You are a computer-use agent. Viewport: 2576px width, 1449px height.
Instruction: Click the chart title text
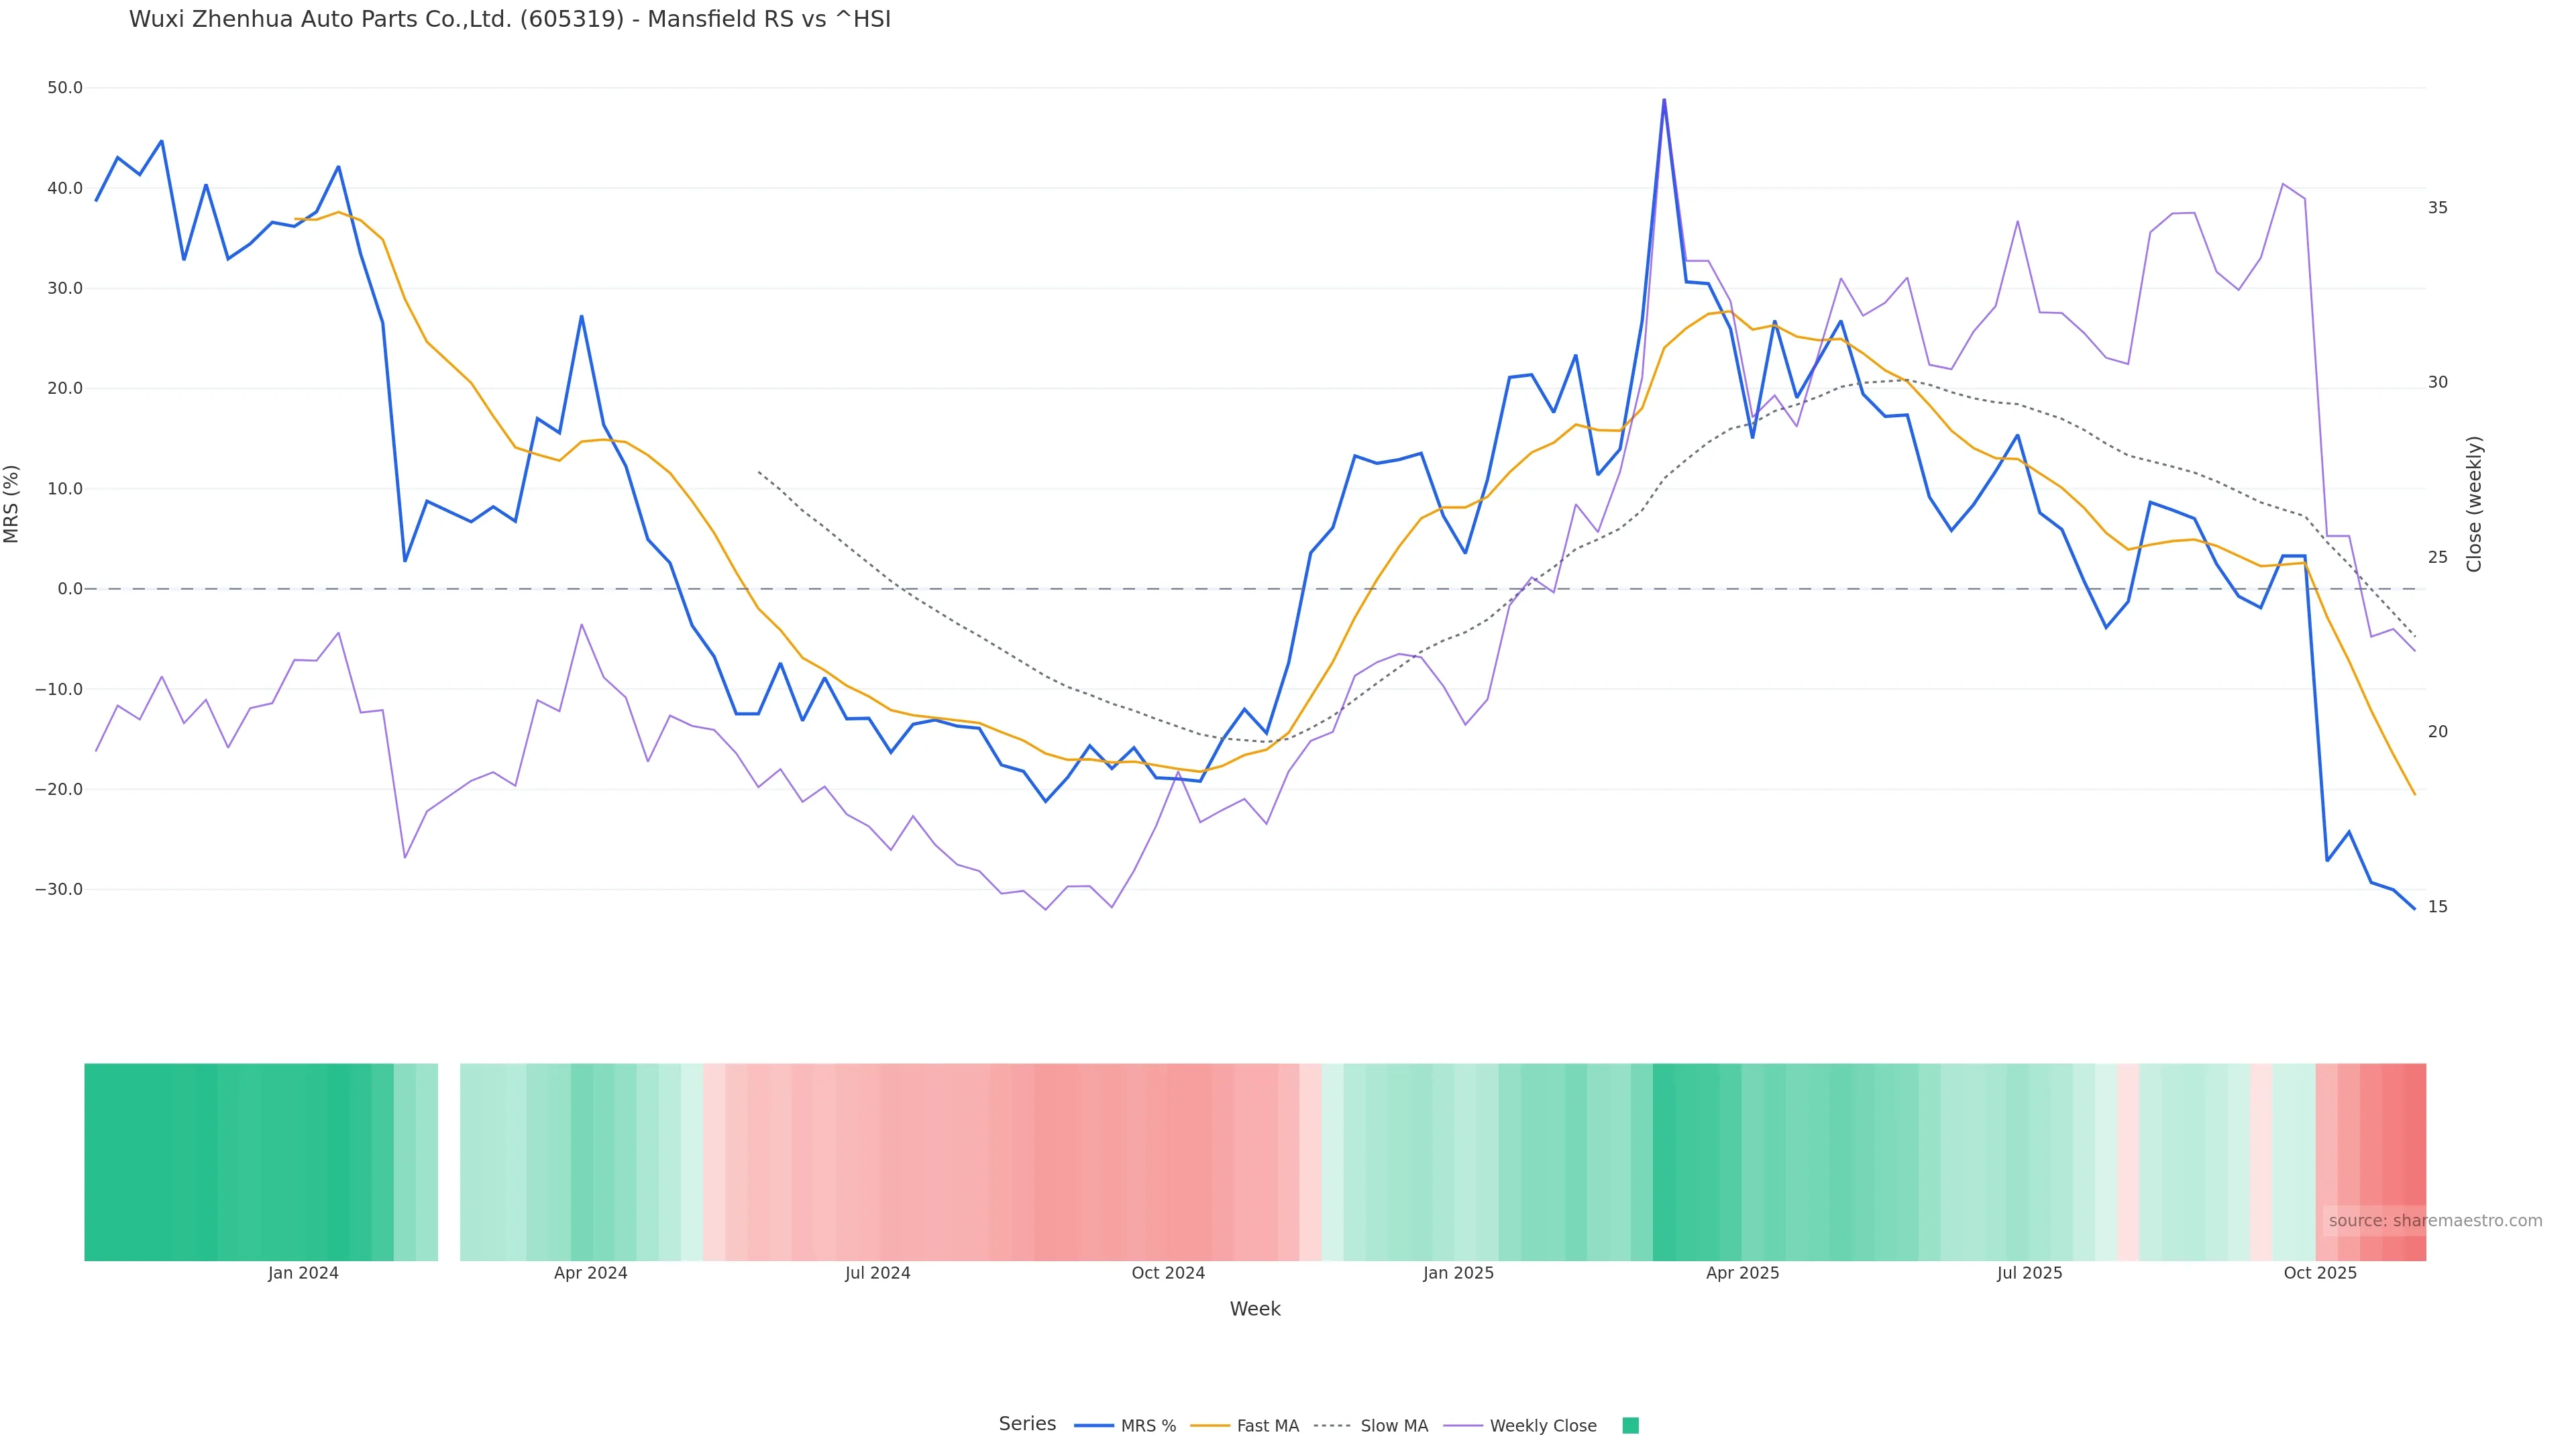[509, 20]
